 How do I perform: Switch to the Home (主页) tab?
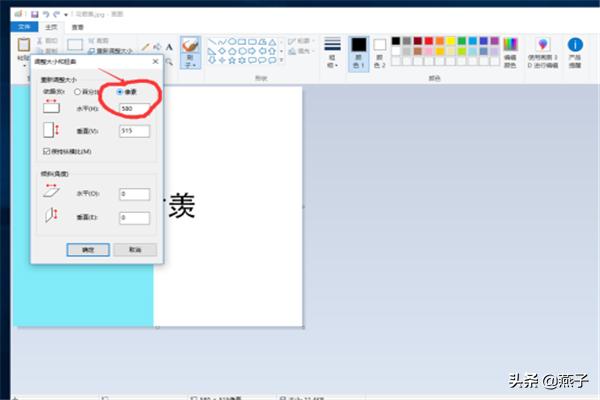coord(51,27)
